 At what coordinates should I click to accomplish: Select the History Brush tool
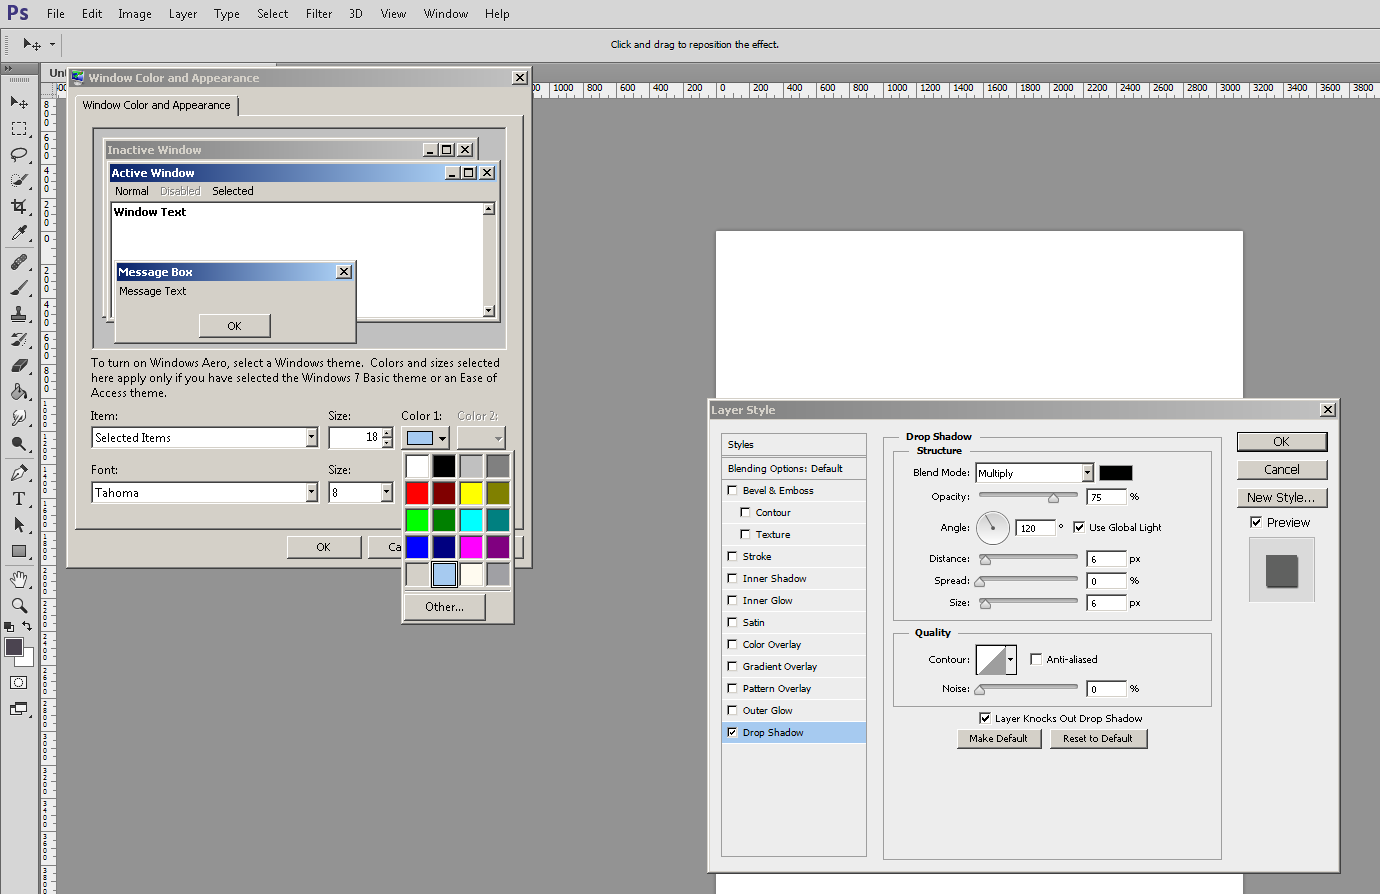pyautogui.click(x=19, y=339)
